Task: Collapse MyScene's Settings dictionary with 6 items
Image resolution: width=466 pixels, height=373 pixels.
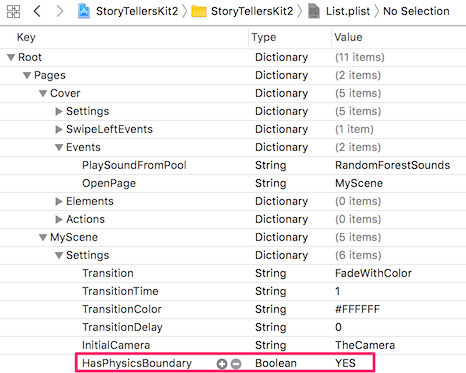Action: [x=59, y=255]
